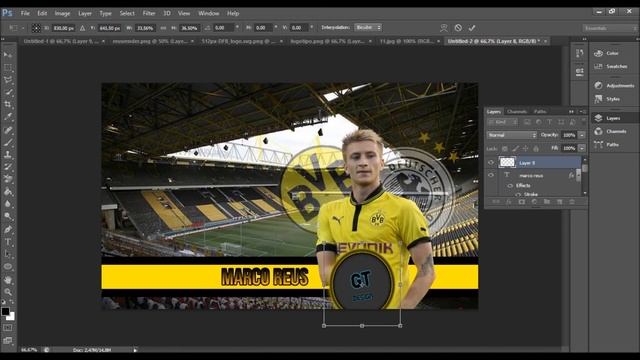This screenshot has width=640, height=360.
Task: Select the Path Selection tool
Action: [x=8, y=254]
